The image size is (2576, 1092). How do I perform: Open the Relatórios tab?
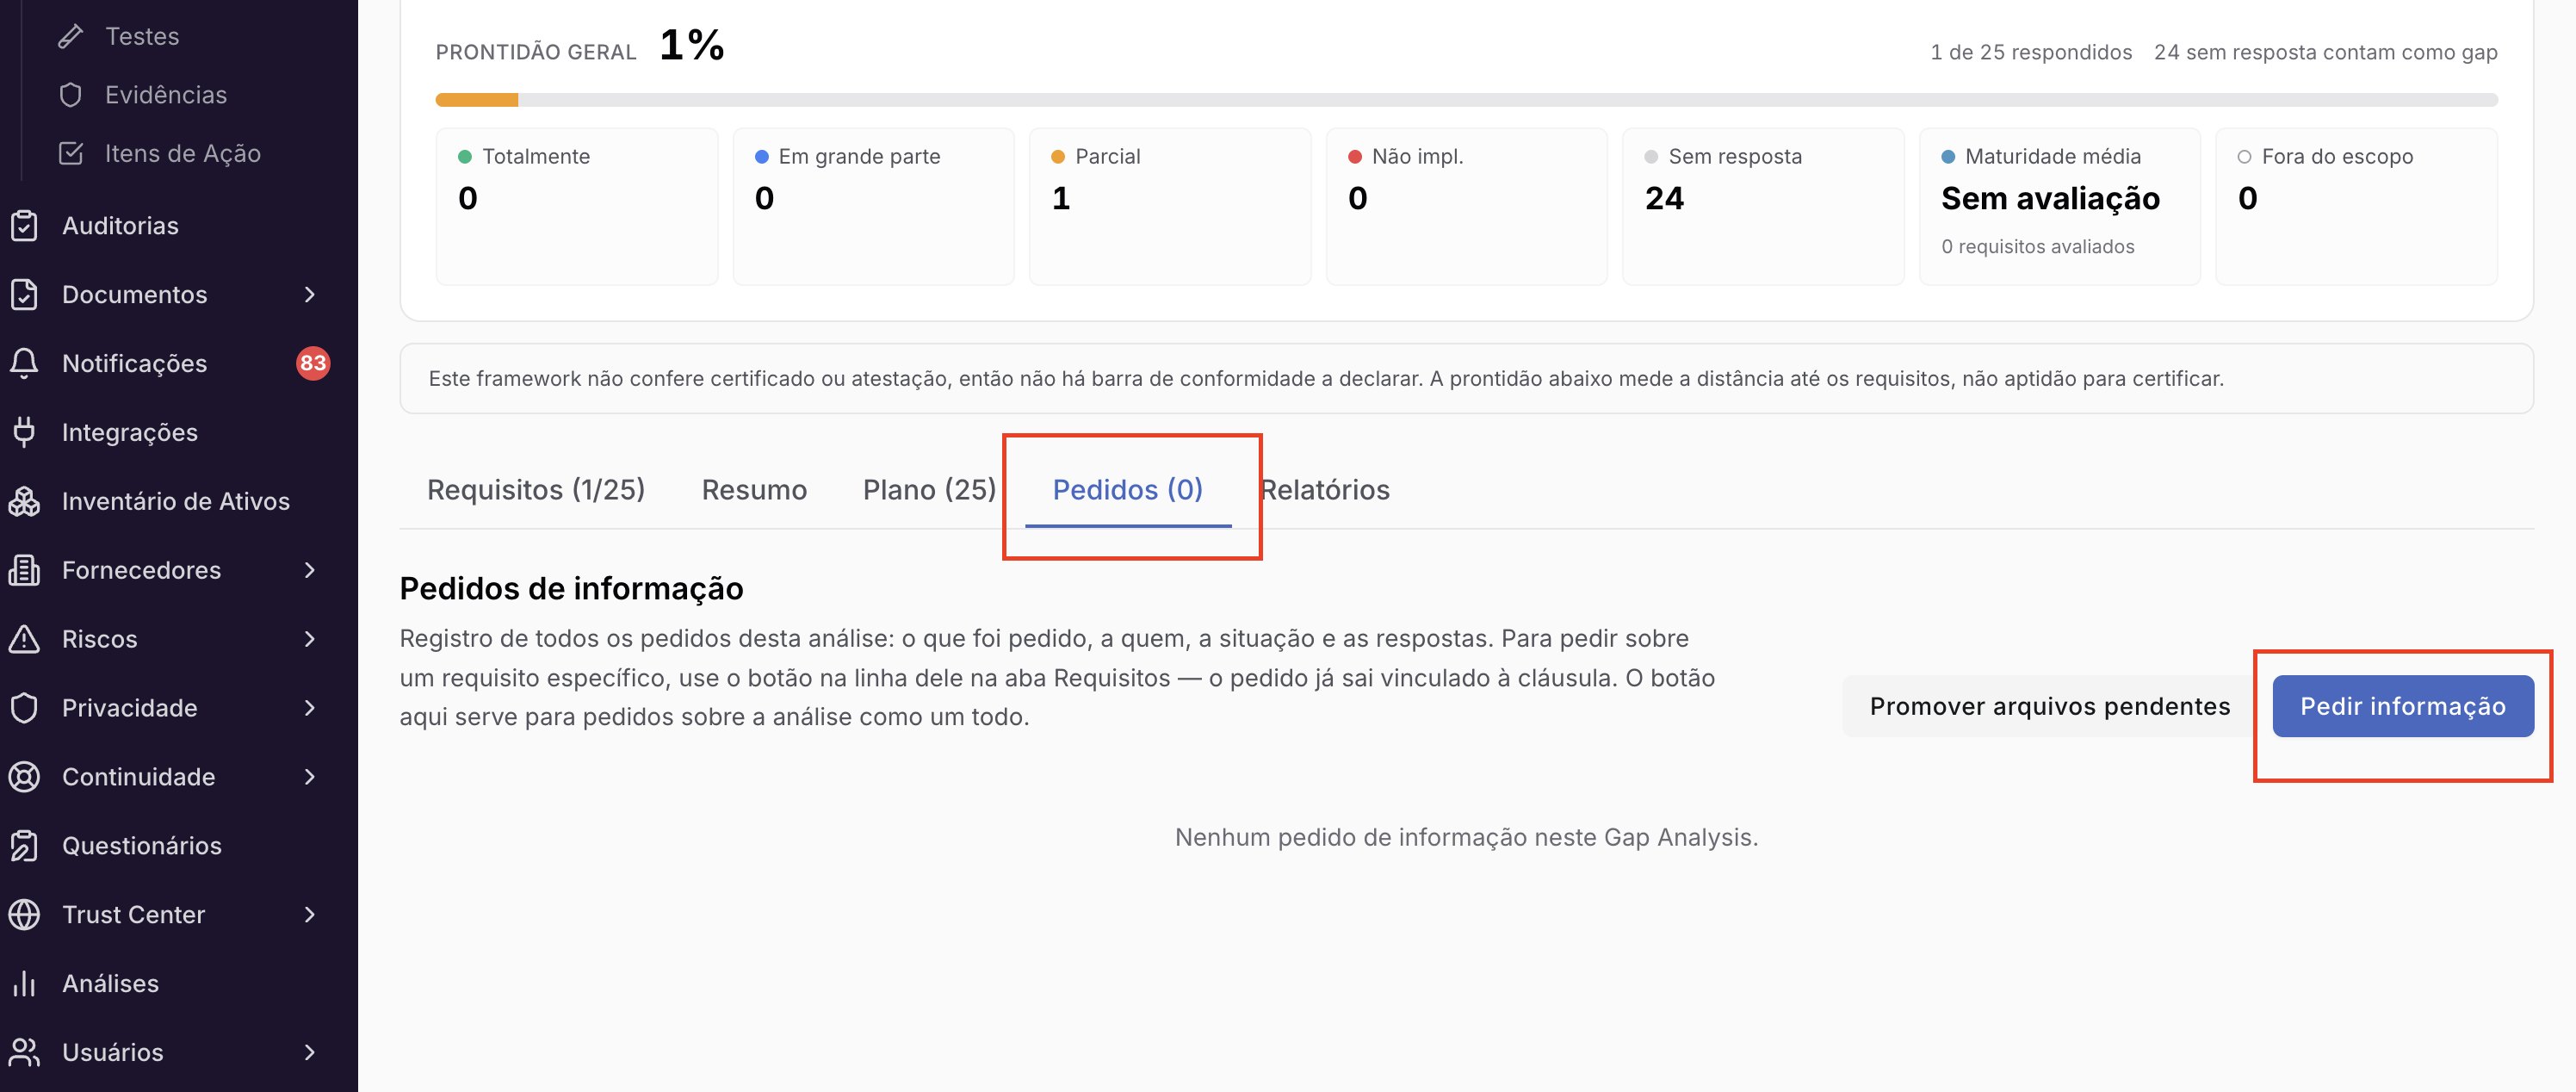click(x=1324, y=490)
